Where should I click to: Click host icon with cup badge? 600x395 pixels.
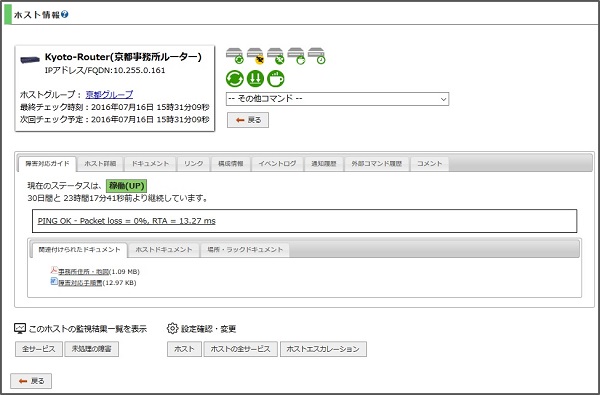(x=296, y=55)
